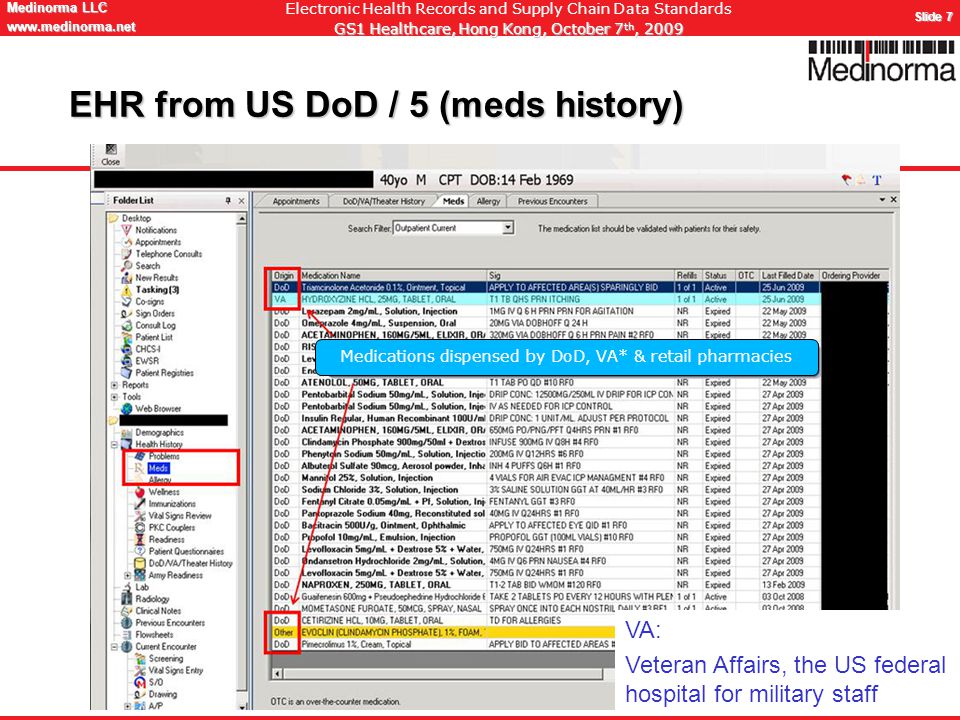Image resolution: width=960 pixels, height=720 pixels.
Task: Click the EWSR icon
Action: coord(127,361)
